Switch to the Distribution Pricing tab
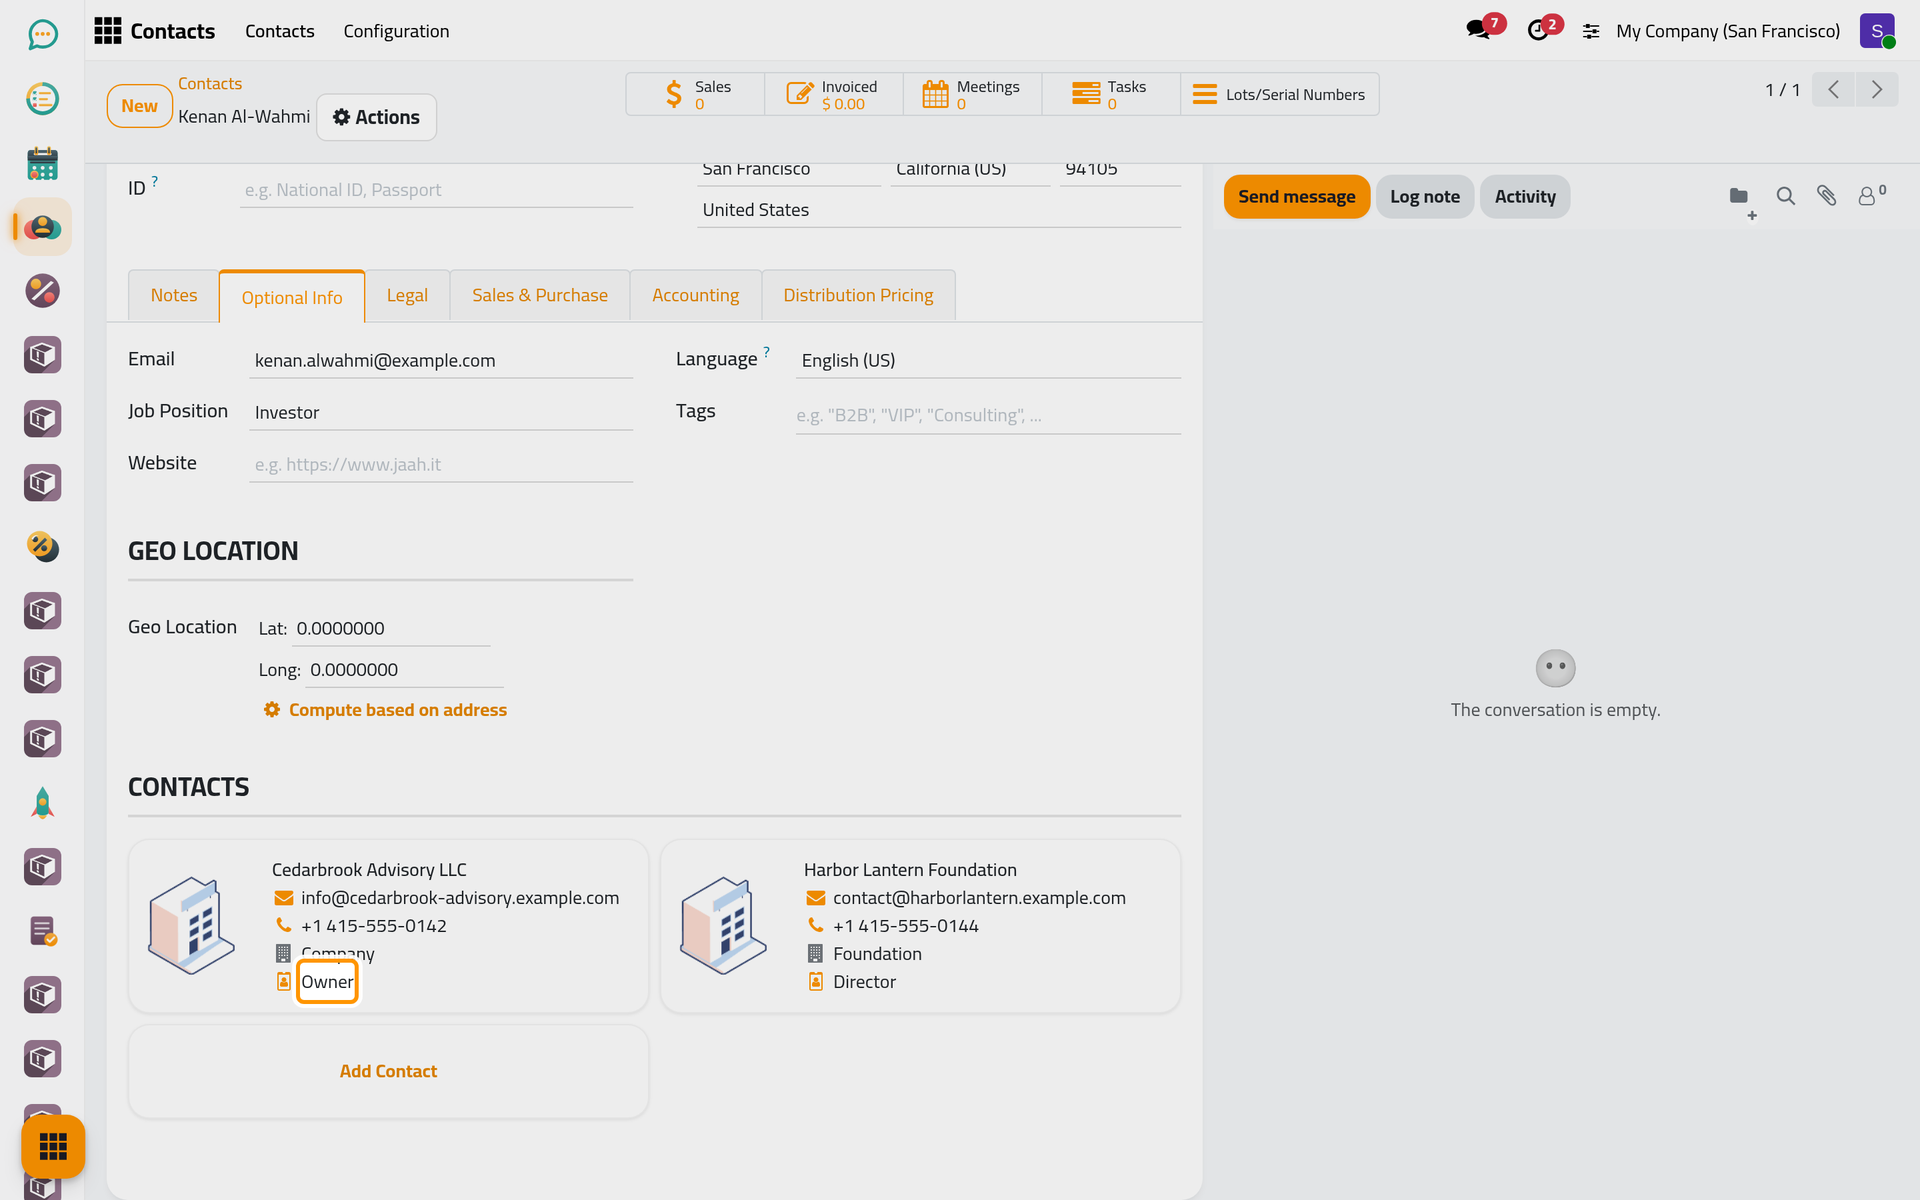The image size is (1920, 1200). (x=858, y=295)
